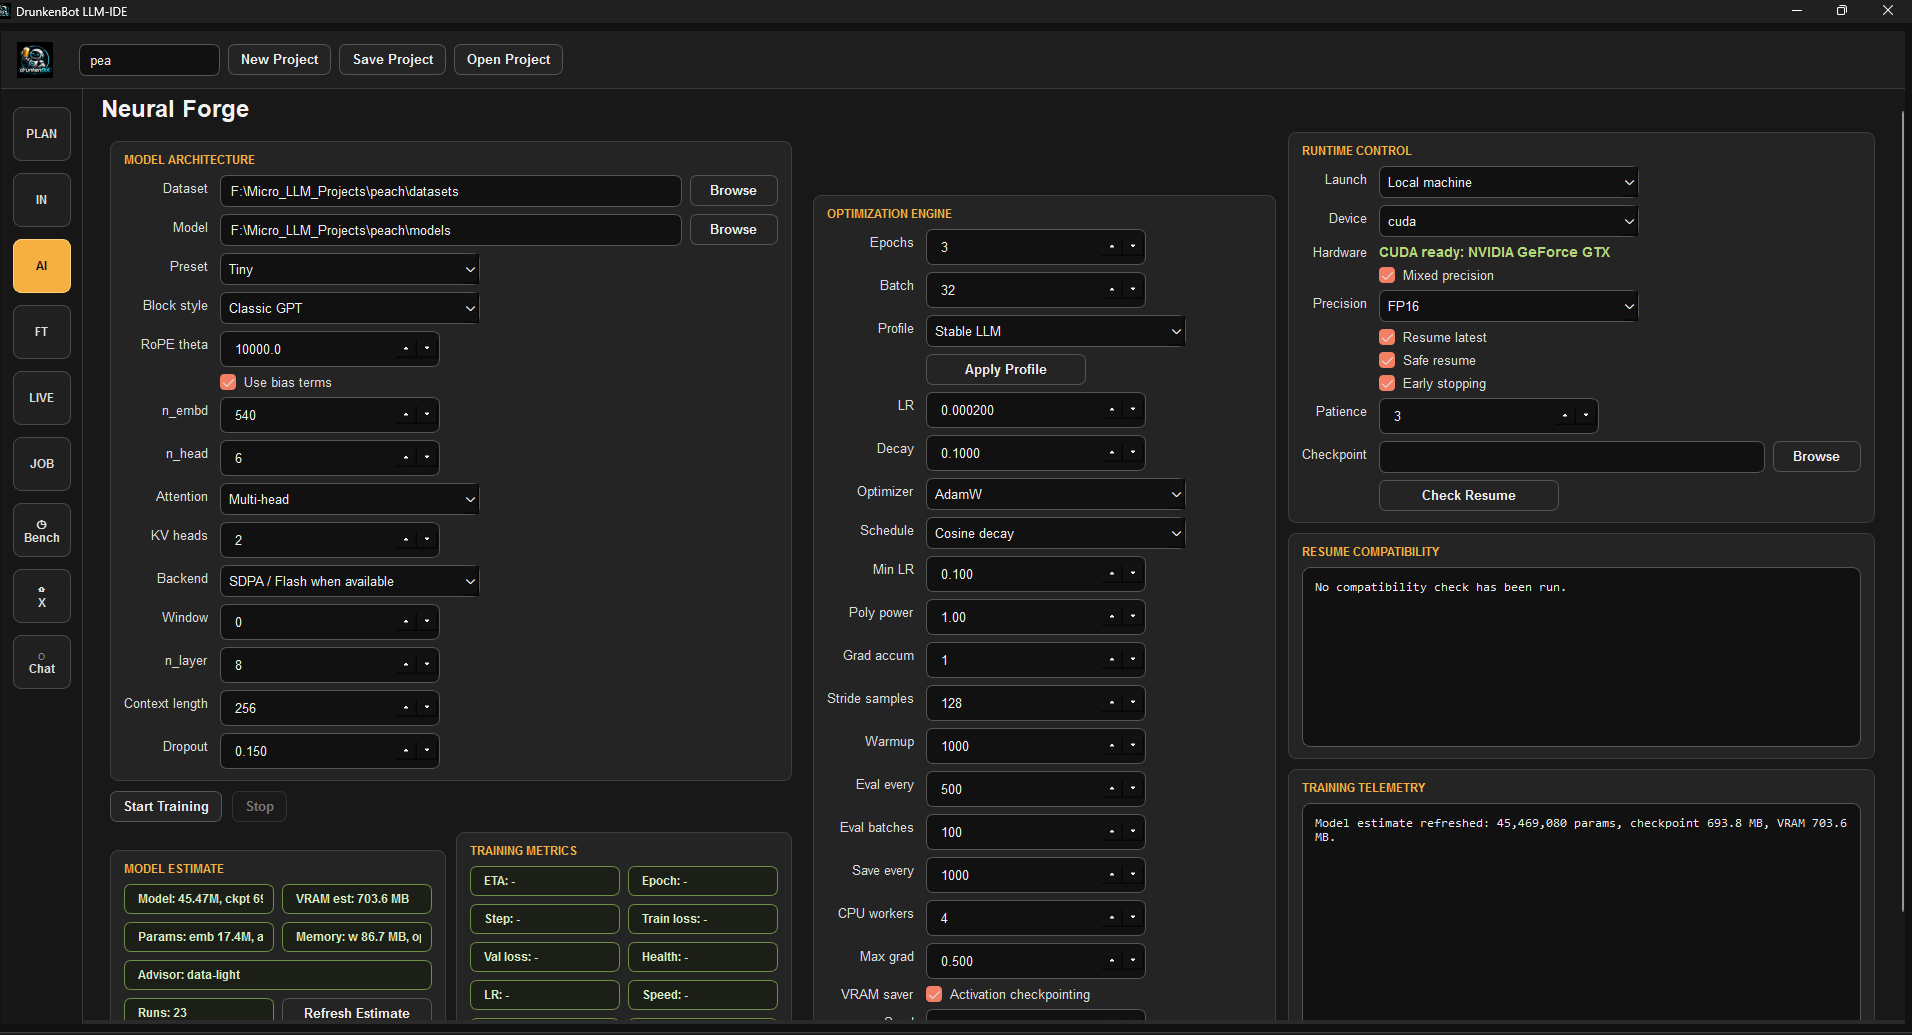Click the Check Resume button

click(1468, 496)
